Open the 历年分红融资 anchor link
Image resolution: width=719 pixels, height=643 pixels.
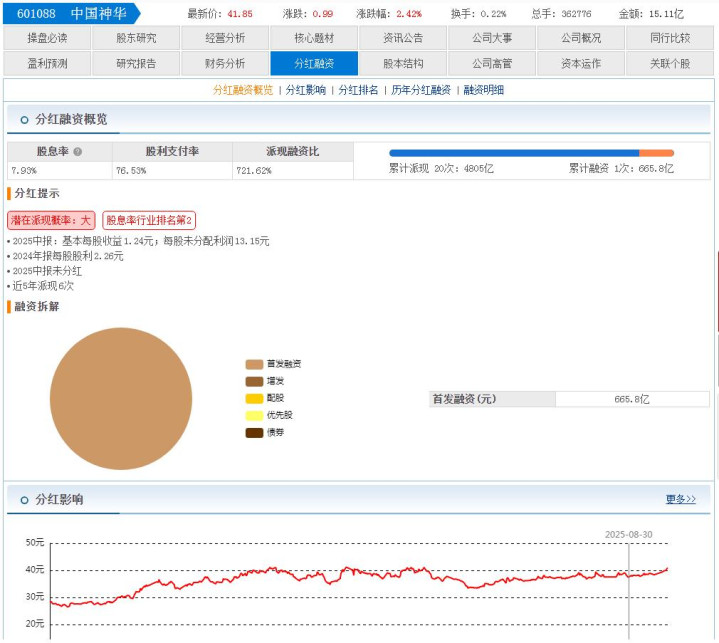(x=421, y=90)
